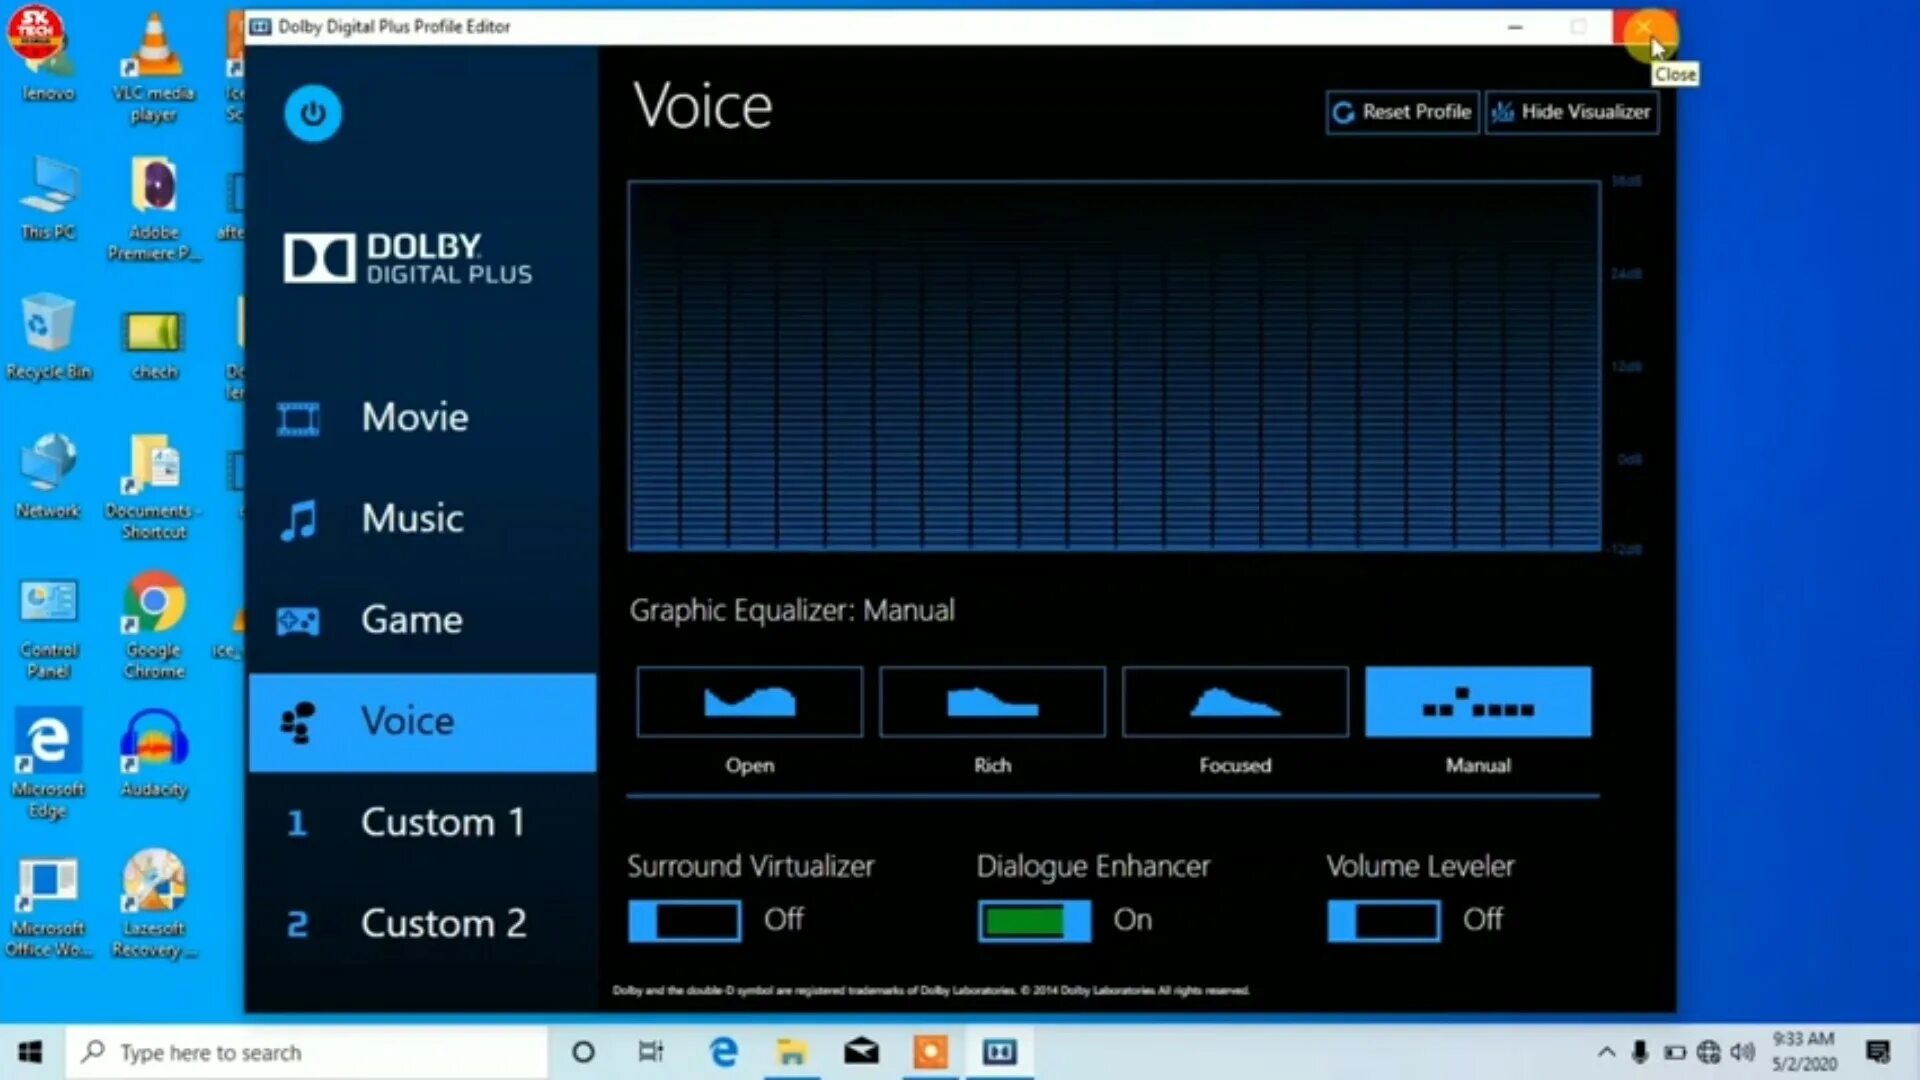Select the Manual equalizer preset icon
1920x1080 pixels.
(x=1478, y=702)
